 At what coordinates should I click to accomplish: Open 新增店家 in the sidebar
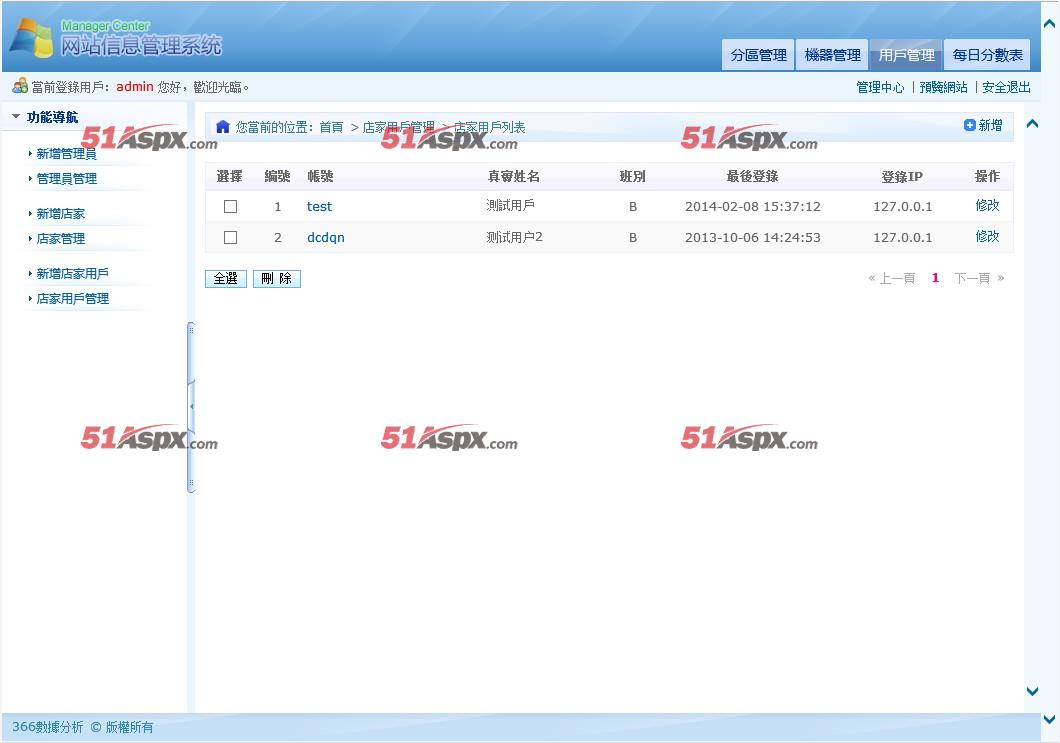tap(60, 214)
